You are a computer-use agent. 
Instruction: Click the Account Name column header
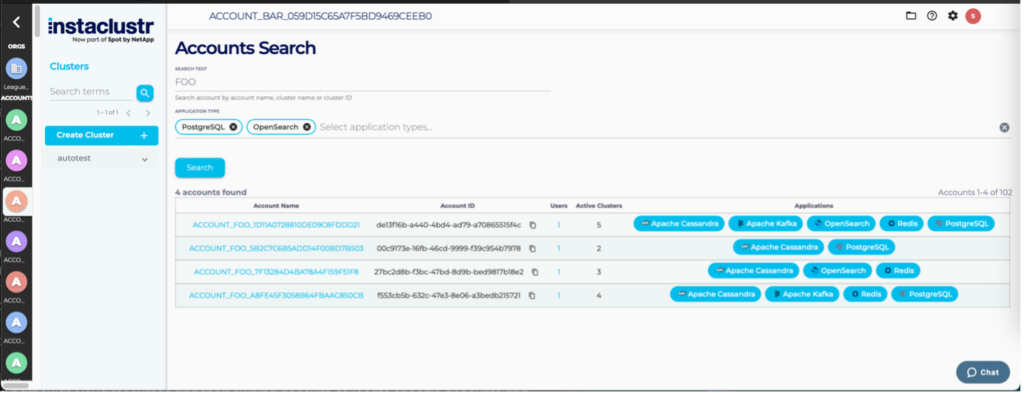click(x=276, y=206)
